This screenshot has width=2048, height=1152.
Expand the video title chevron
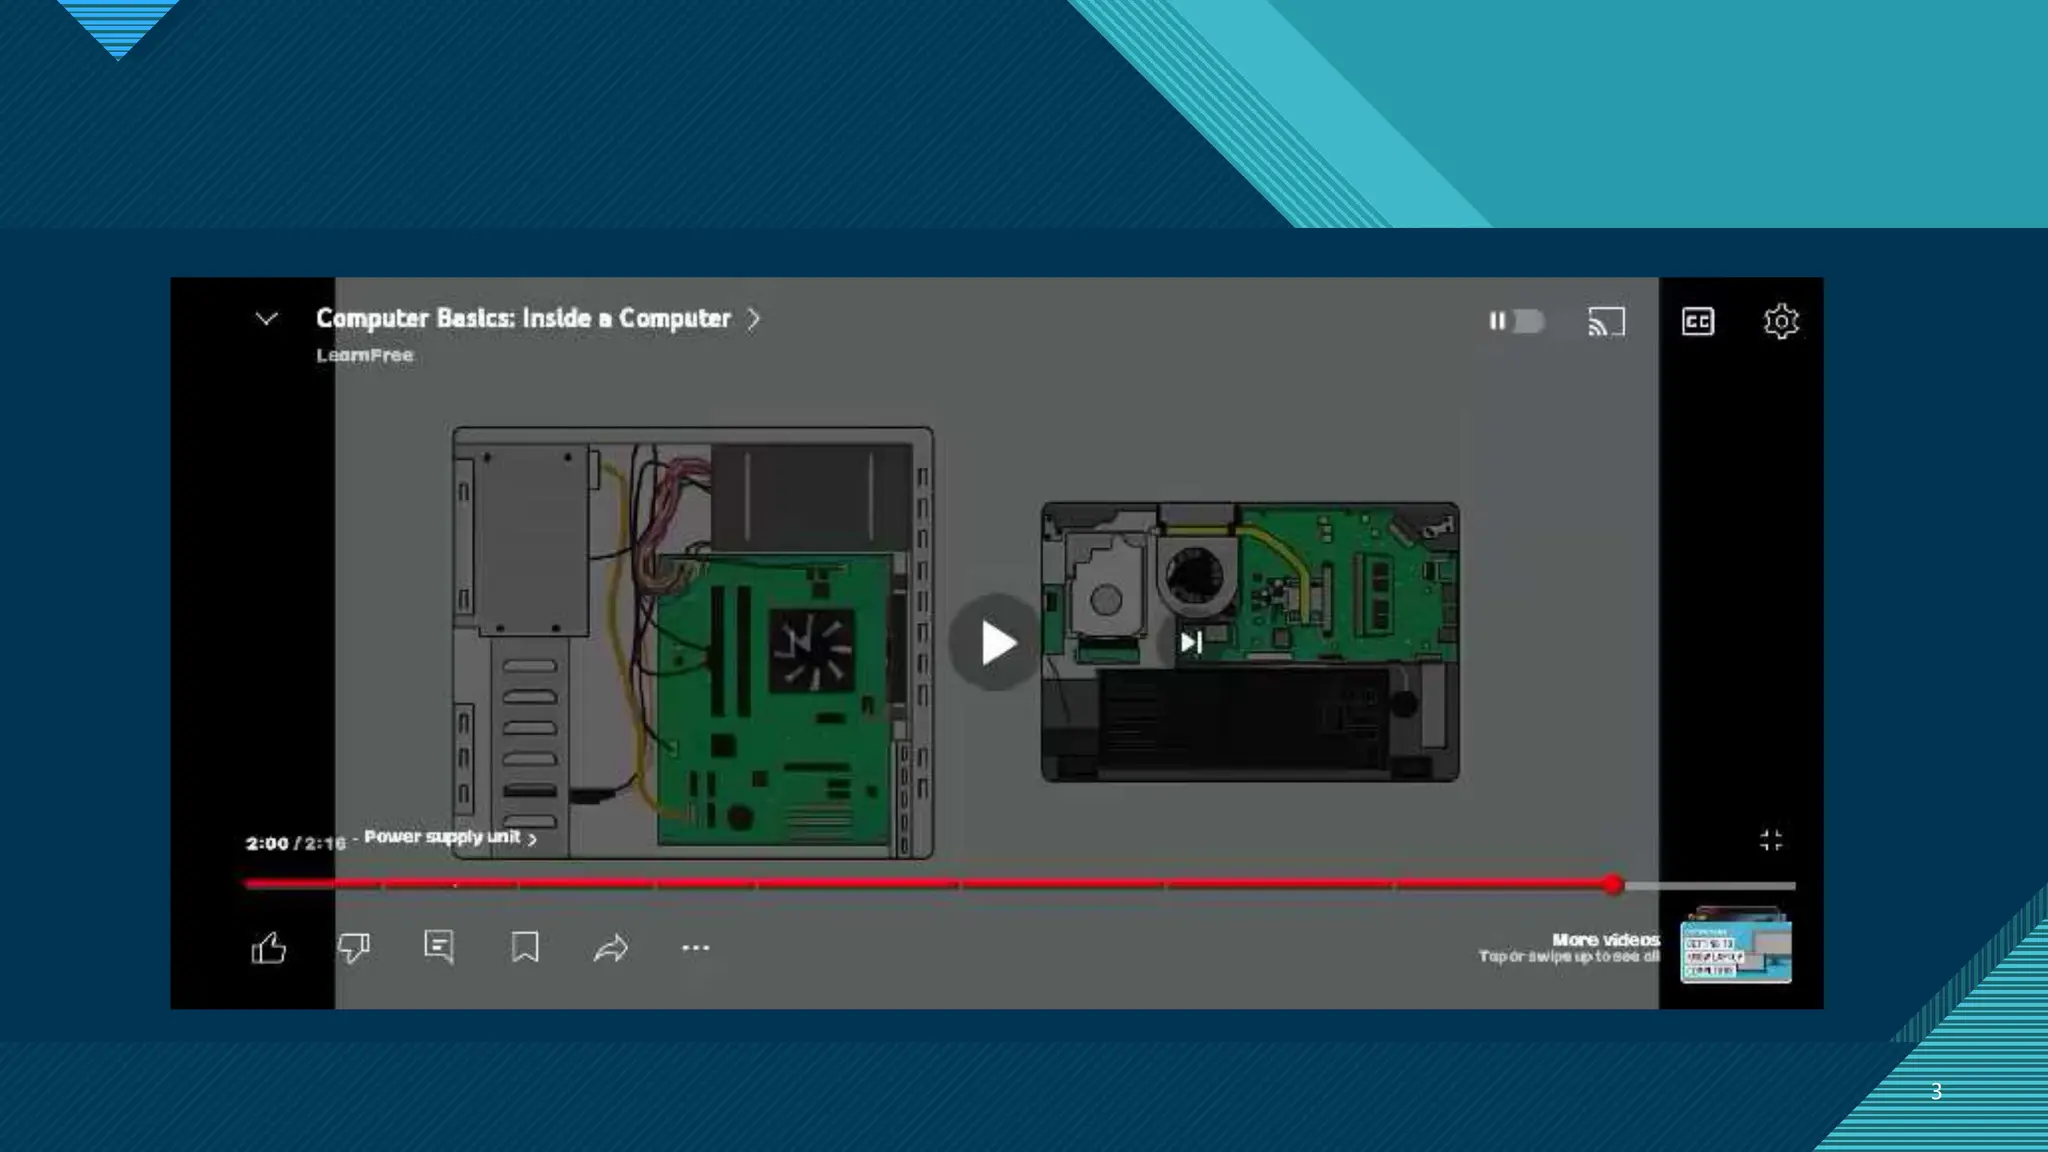click(754, 318)
